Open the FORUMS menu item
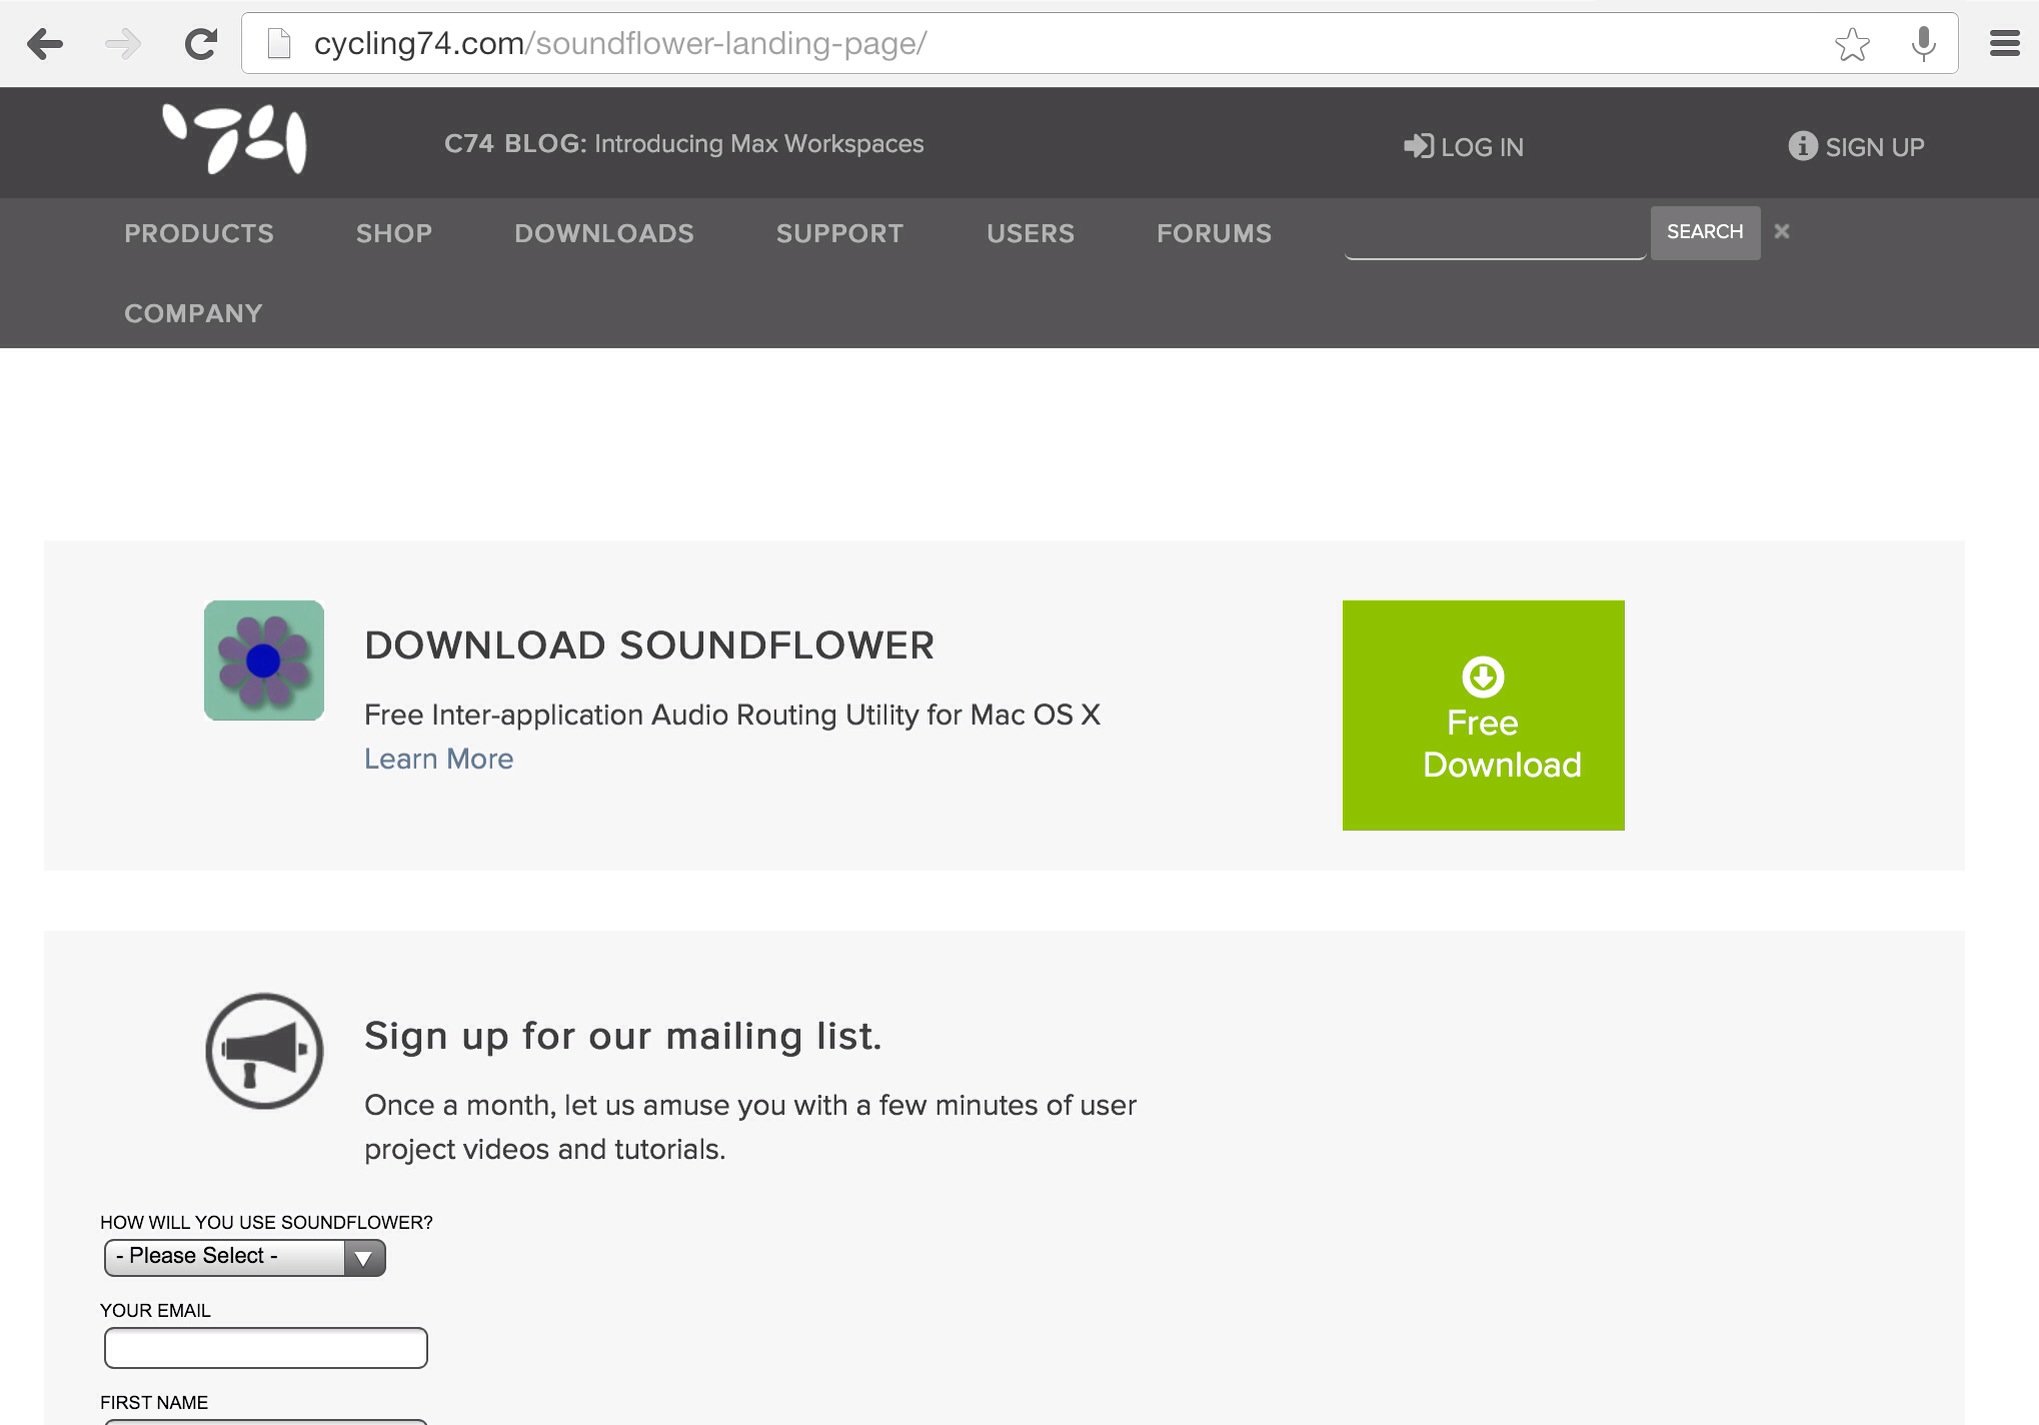Viewport: 2039px width, 1425px height. coord(1215,234)
